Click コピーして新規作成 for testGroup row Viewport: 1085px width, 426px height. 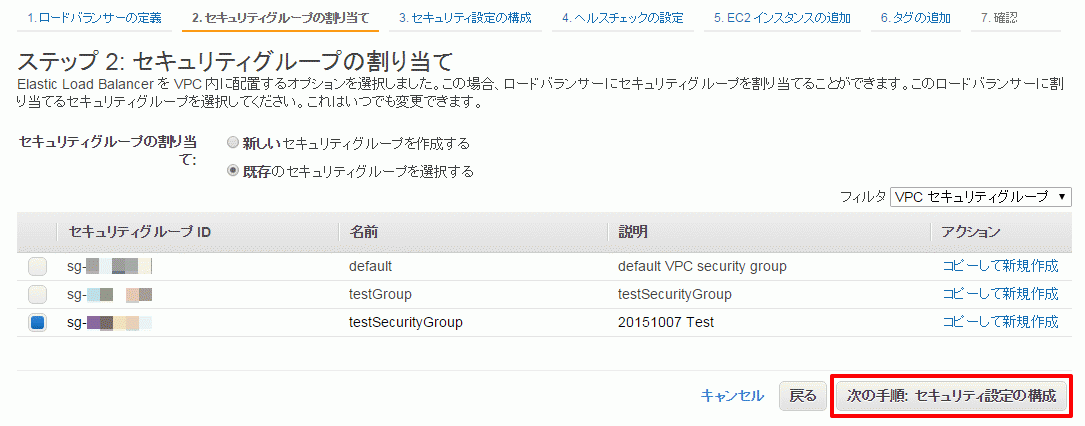point(1000,294)
